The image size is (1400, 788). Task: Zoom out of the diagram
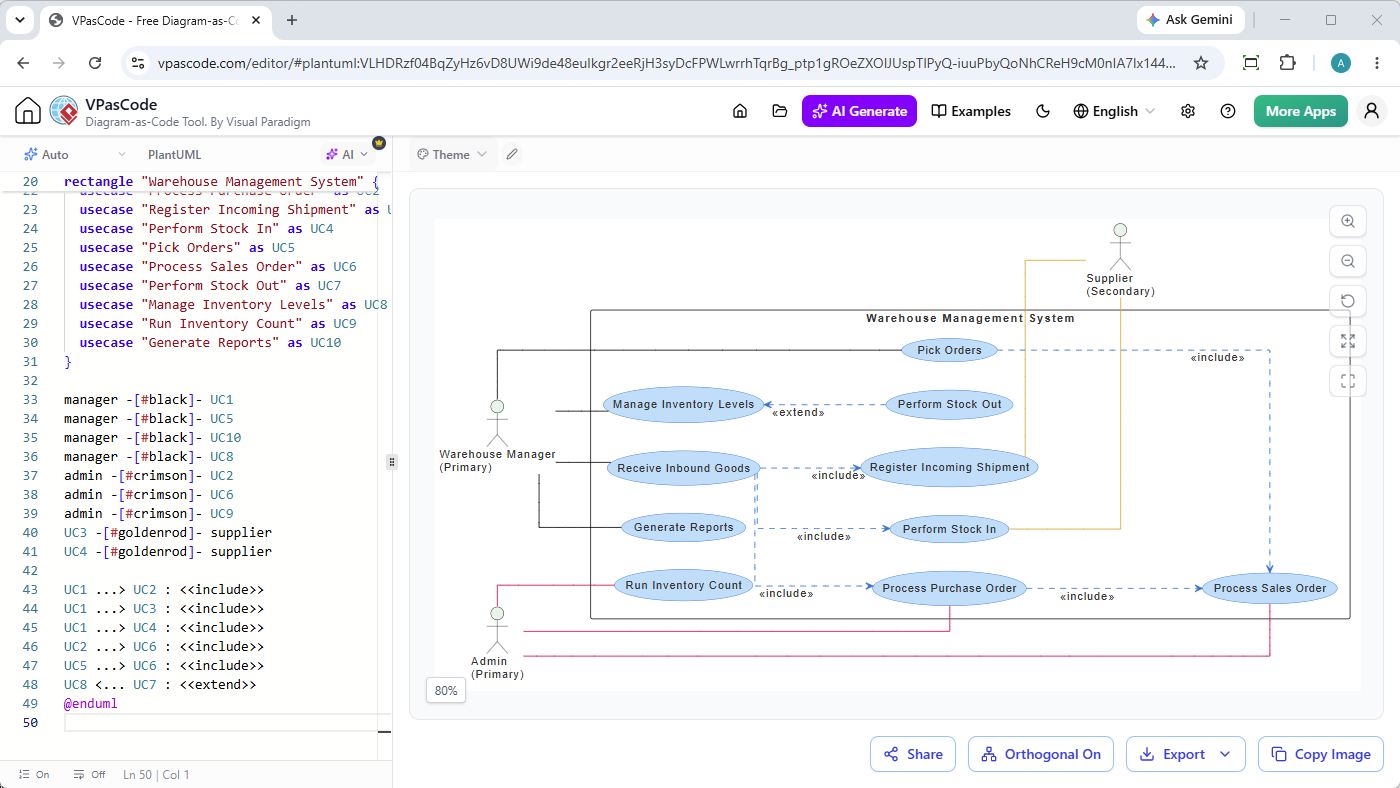[1348, 261]
